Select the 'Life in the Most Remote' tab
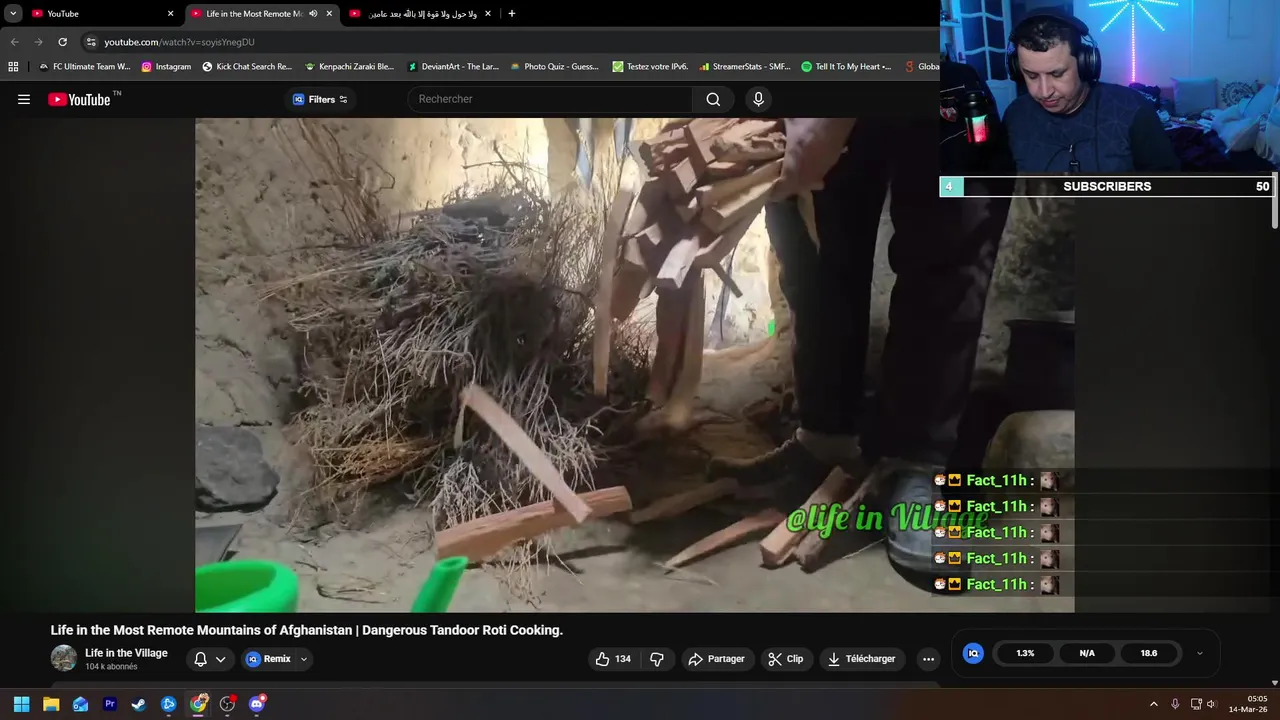 (x=253, y=14)
